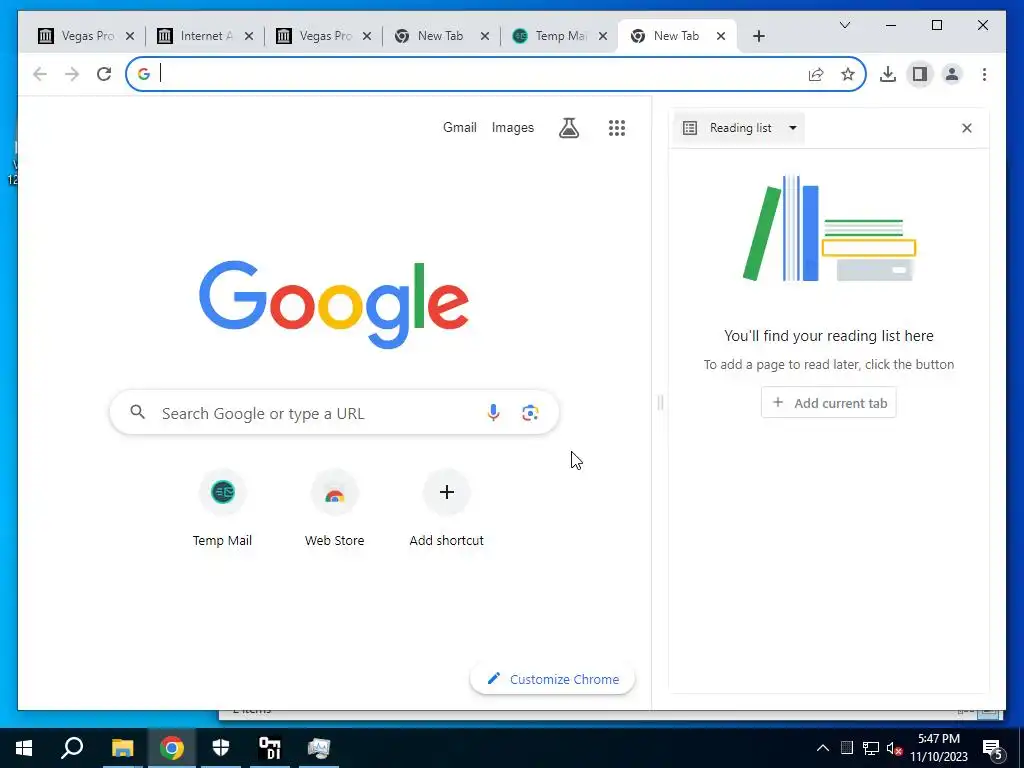Close the Temp Mail tab
The image size is (1024, 768).
point(603,36)
